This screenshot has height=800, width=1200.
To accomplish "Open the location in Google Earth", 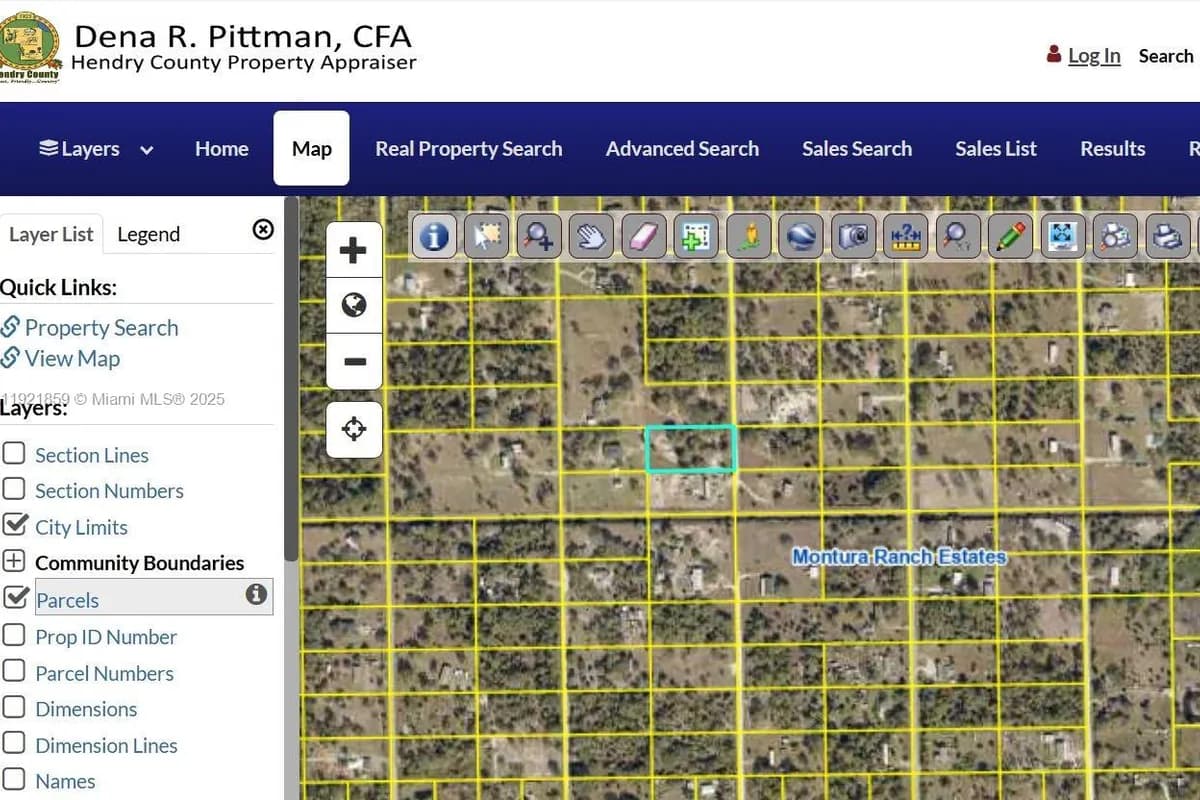I will (x=801, y=236).
